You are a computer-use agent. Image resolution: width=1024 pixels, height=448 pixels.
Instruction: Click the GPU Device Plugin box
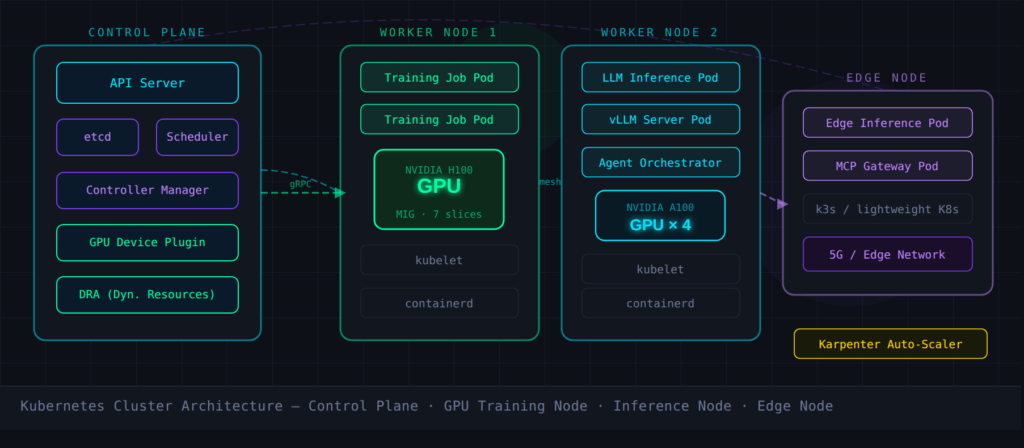(x=147, y=242)
